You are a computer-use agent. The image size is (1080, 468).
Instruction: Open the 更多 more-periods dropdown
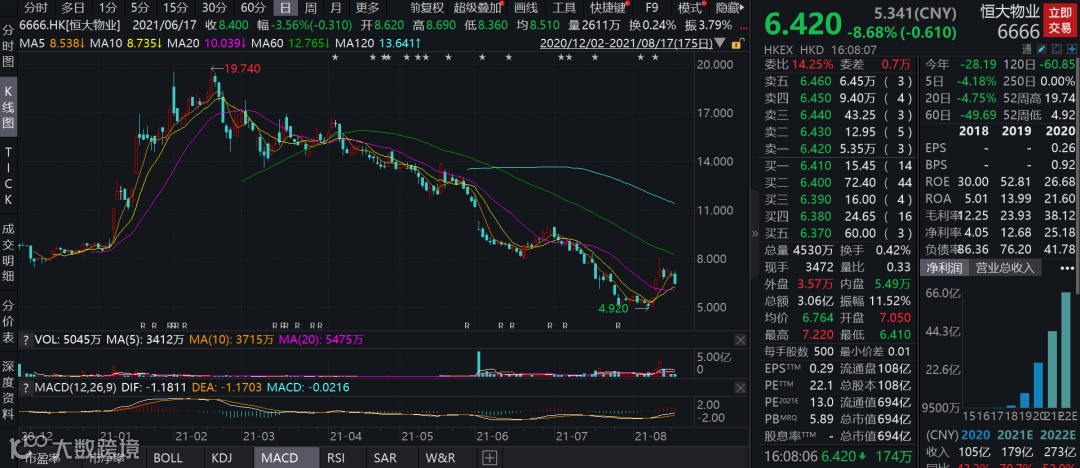click(x=368, y=8)
